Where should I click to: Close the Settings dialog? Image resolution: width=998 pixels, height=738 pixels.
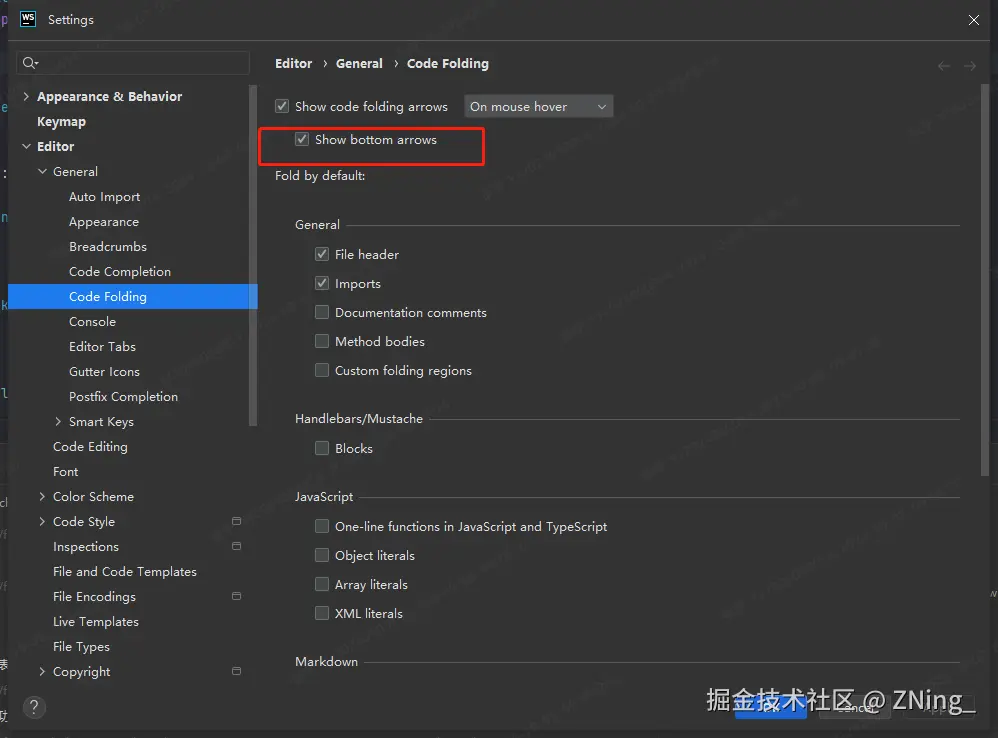(973, 20)
